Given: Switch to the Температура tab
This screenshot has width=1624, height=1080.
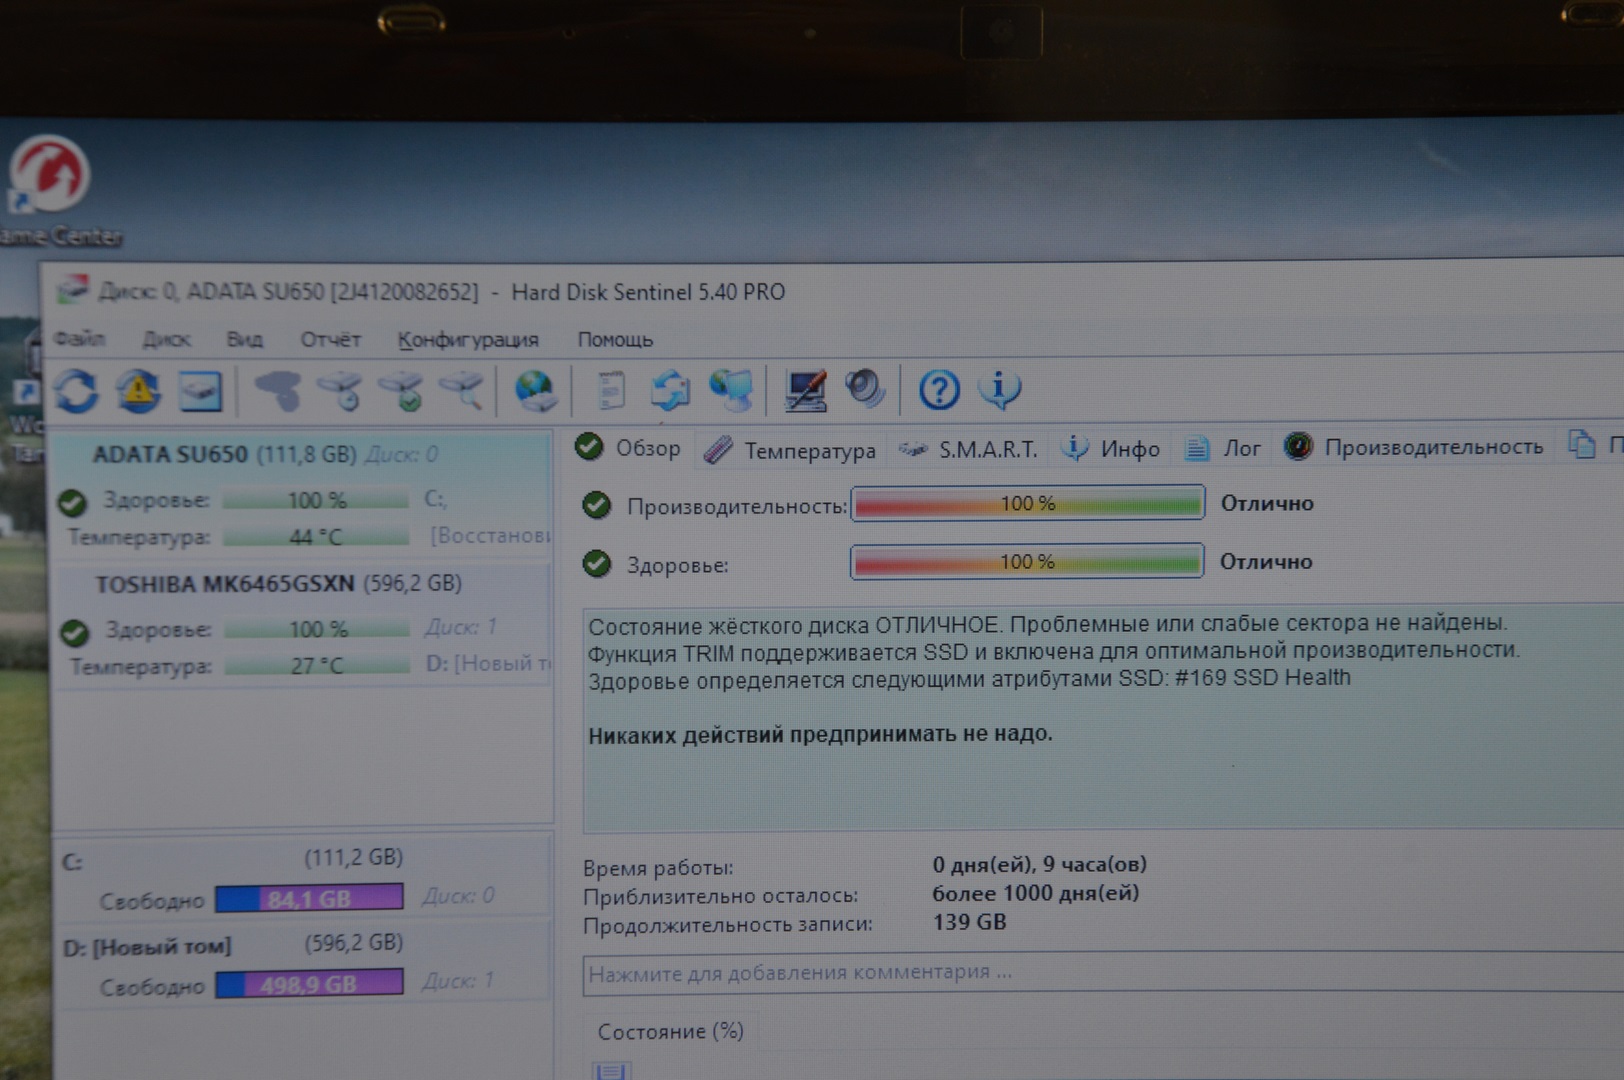Looking at the screenshot, I should tap(792, 450).
